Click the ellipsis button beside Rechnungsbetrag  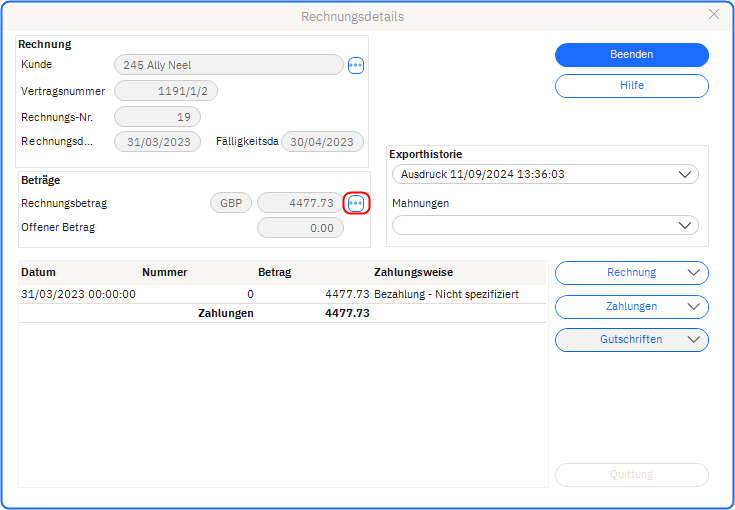click(355, 203)
